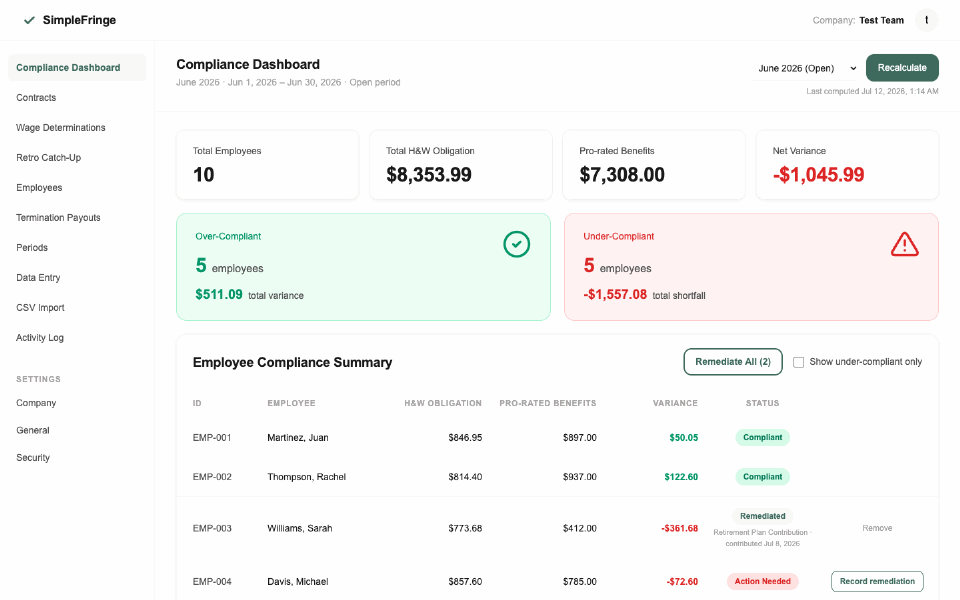Image resolution: width=960 pixels, height=600 pixels.
Task: Click the PRO-RATED BENEFITS column header
Action: click(547, 403)
